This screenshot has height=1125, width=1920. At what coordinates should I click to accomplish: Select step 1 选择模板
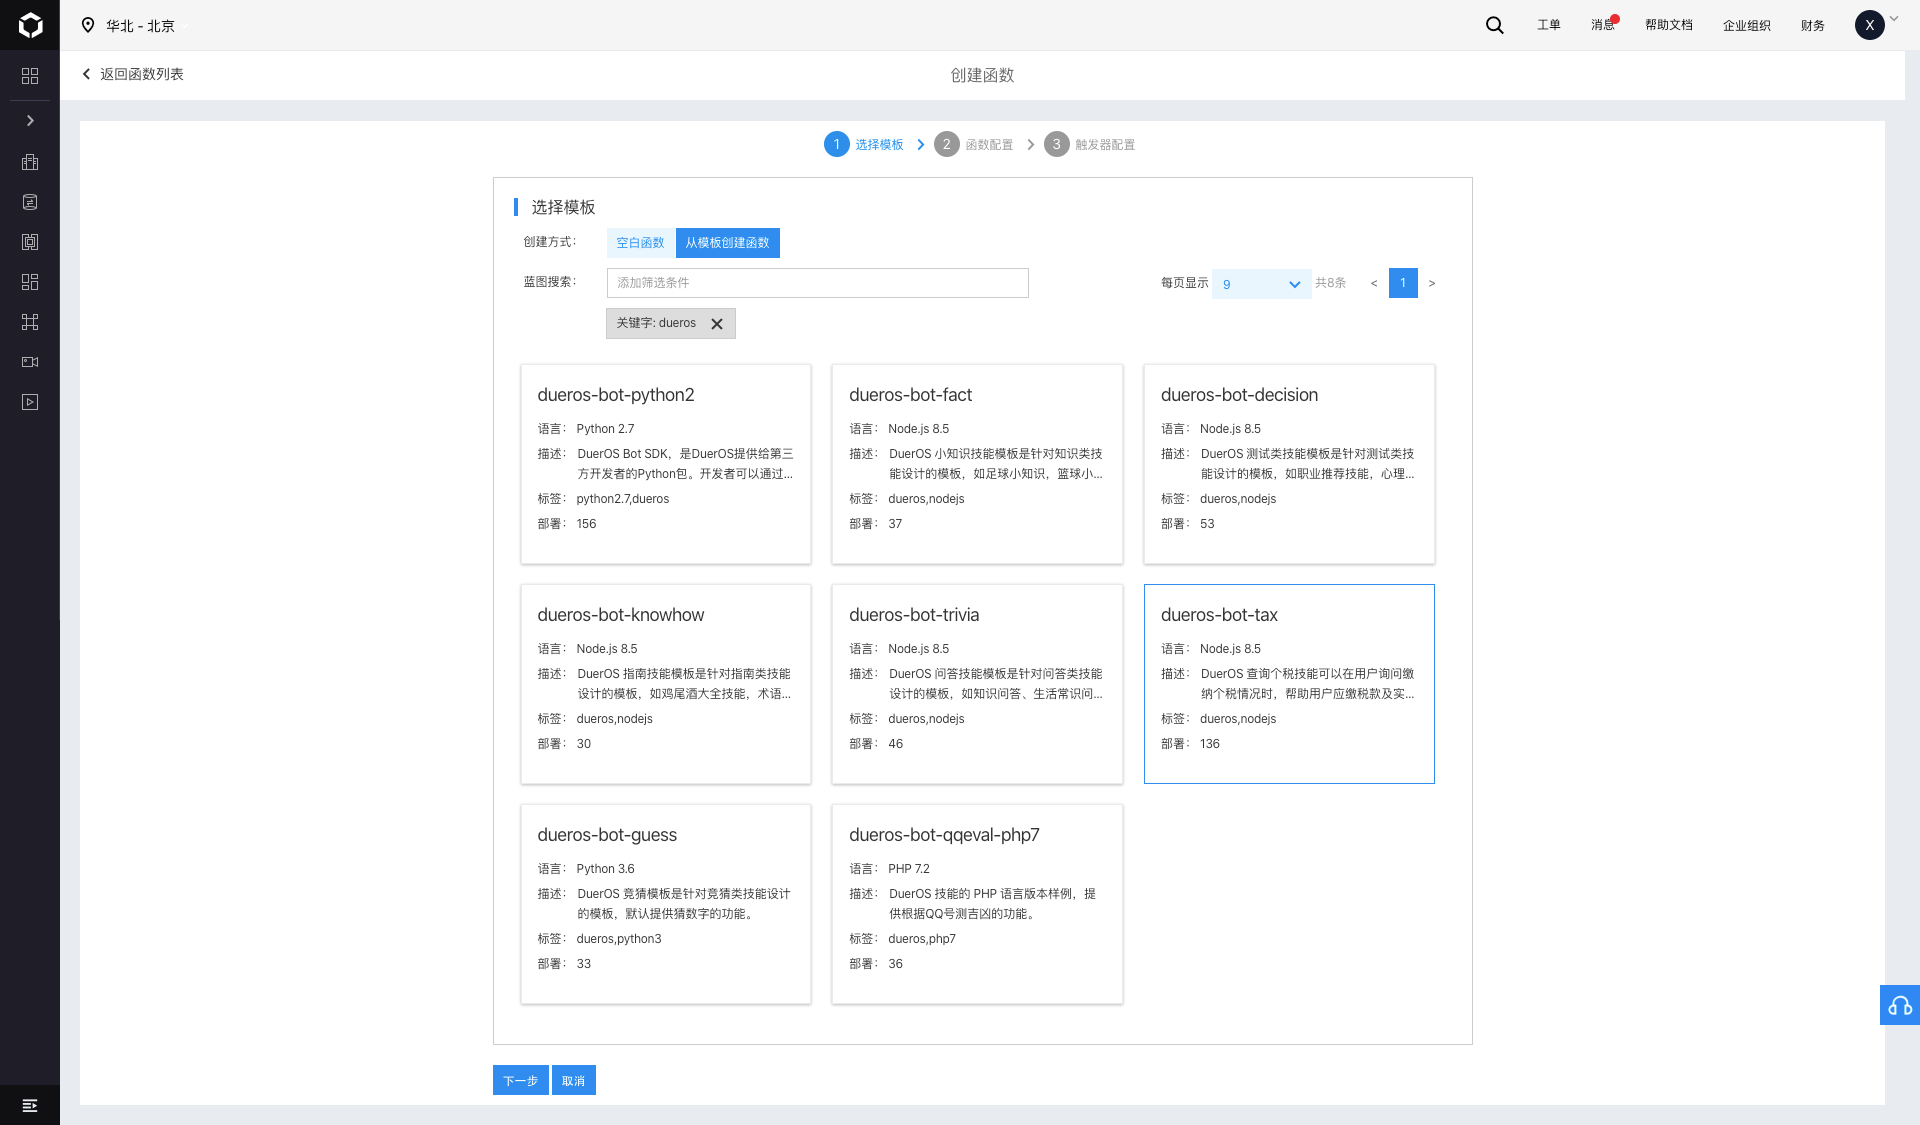coord(864,144)
